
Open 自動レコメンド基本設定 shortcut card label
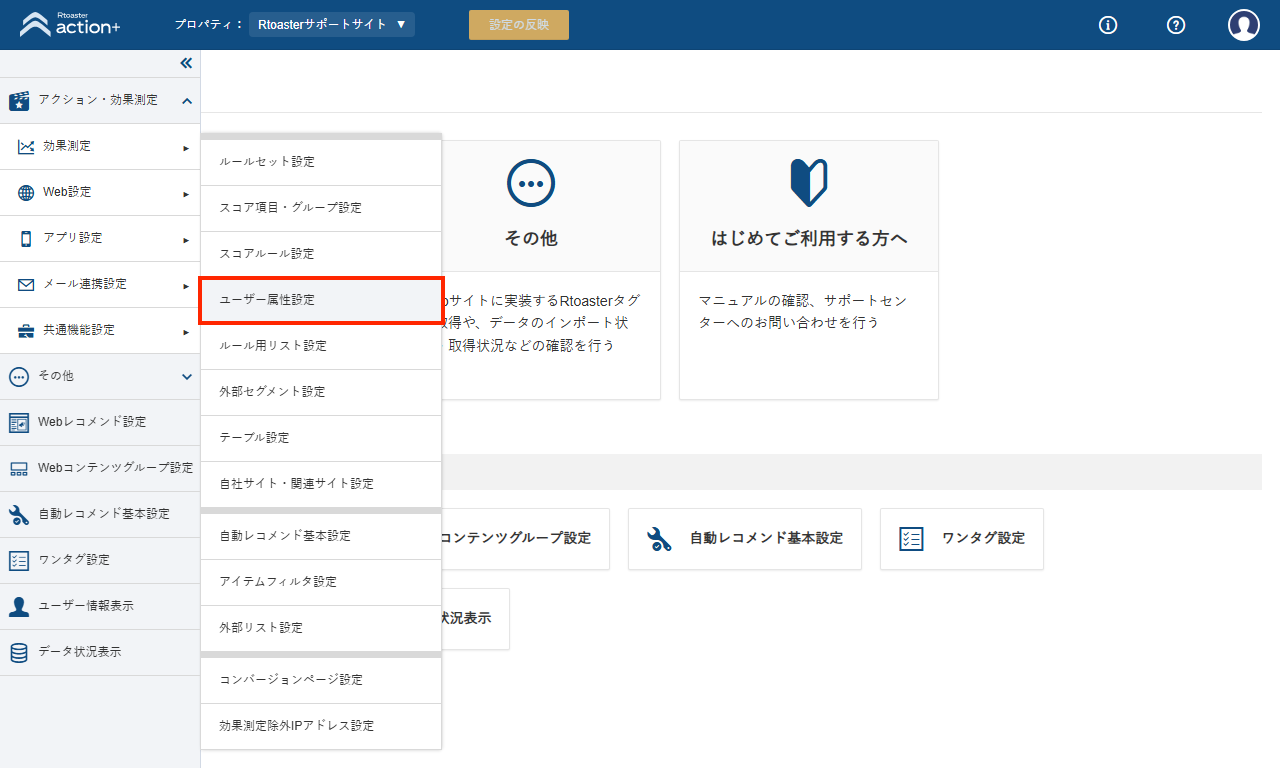[x=766, y=539]
